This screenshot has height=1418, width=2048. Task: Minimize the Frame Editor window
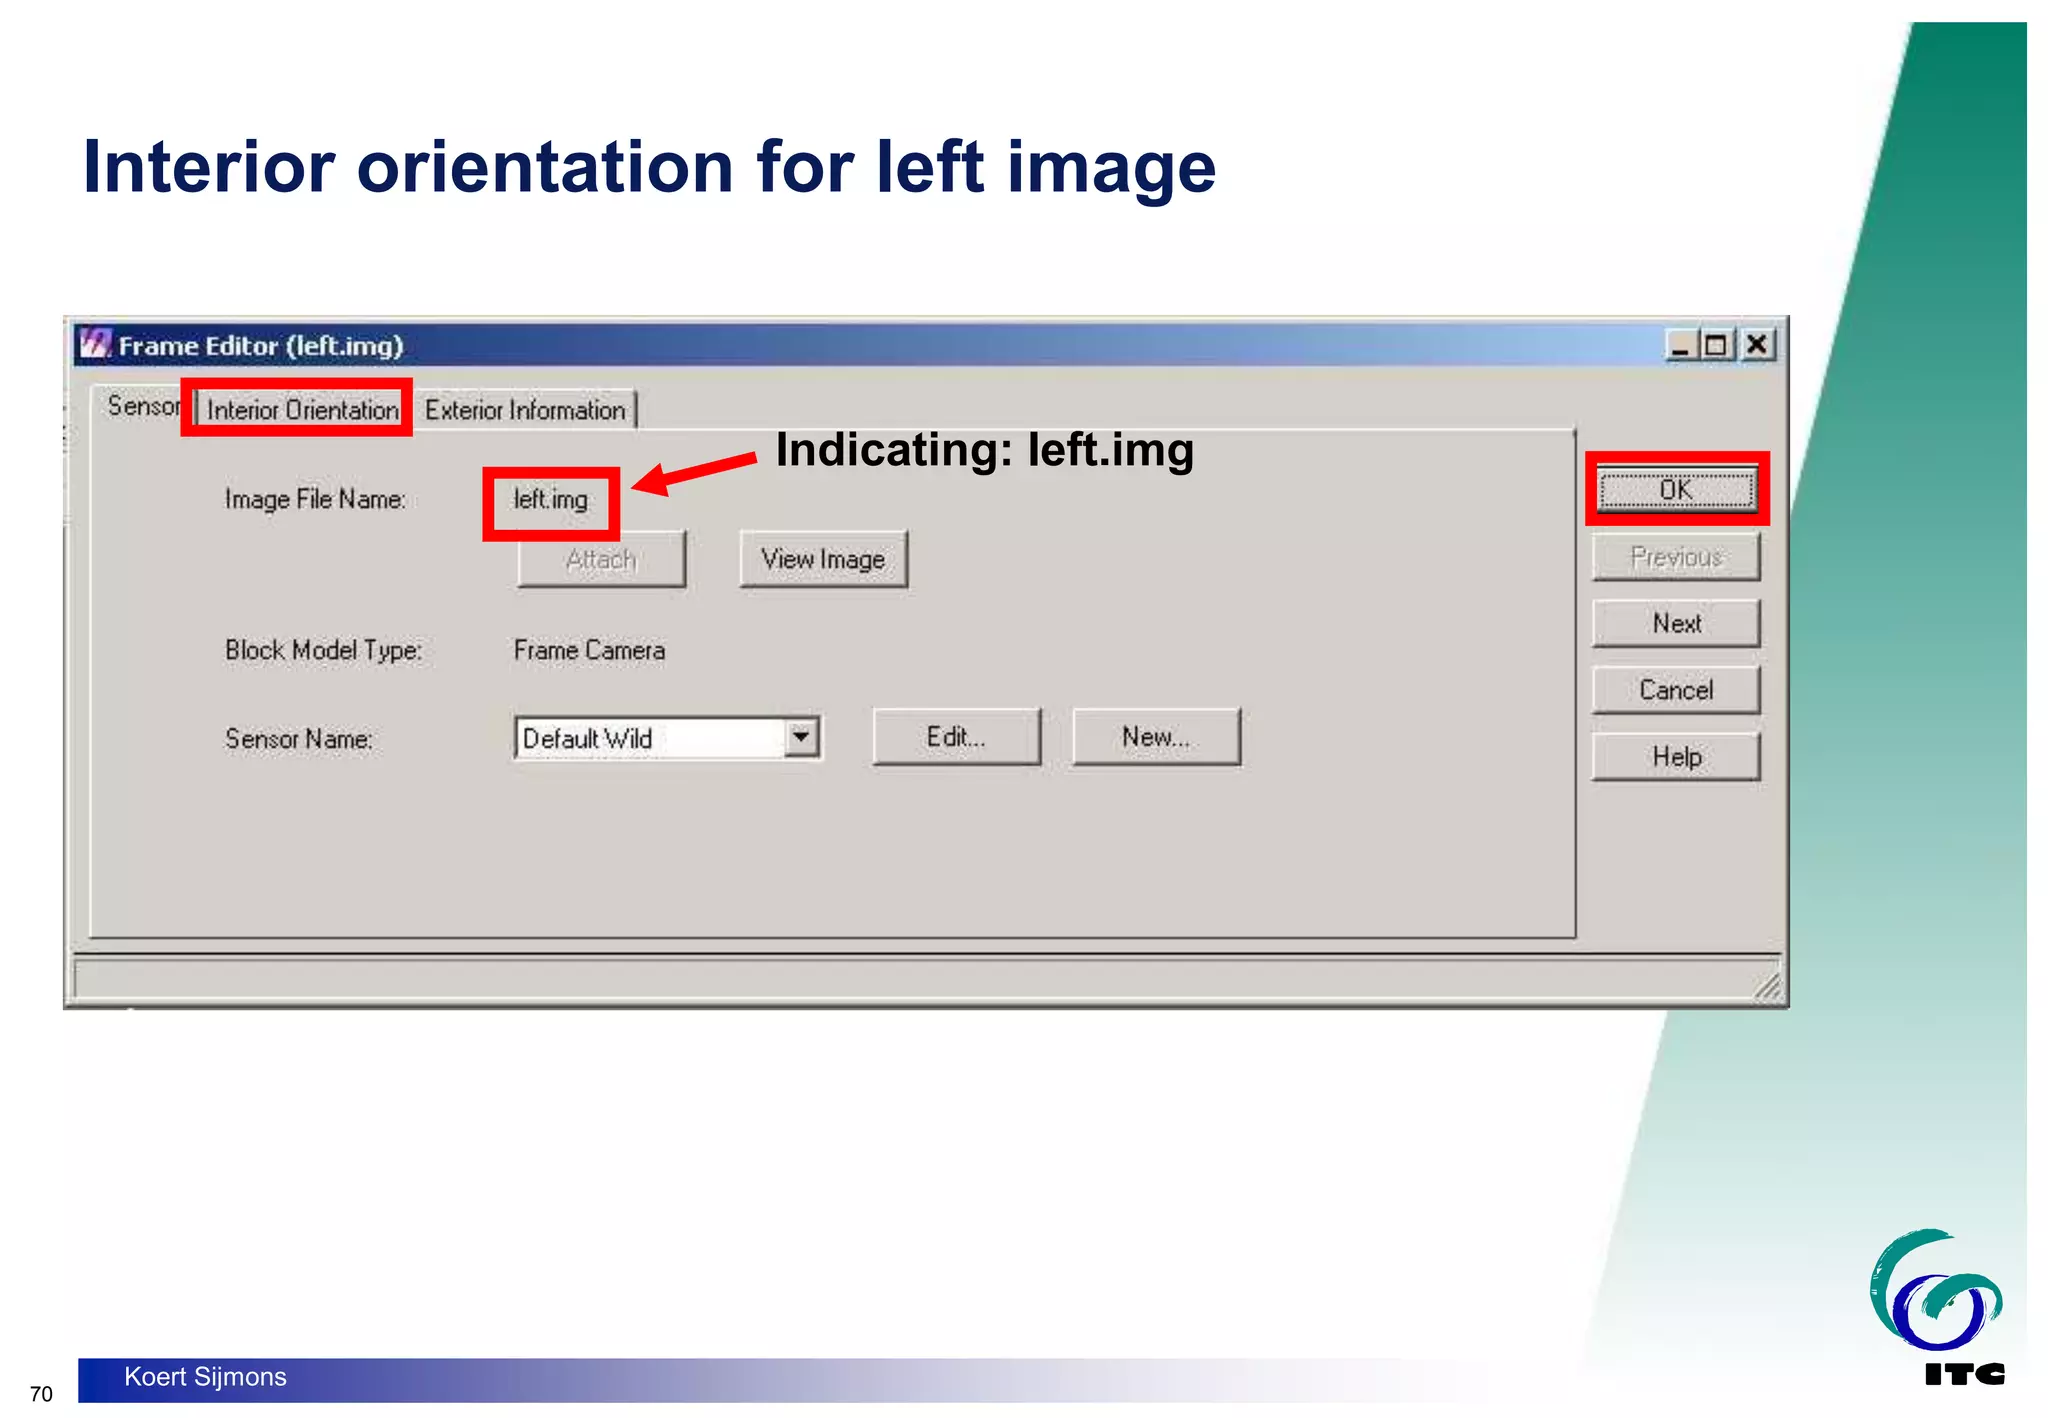click(1680, 346)
